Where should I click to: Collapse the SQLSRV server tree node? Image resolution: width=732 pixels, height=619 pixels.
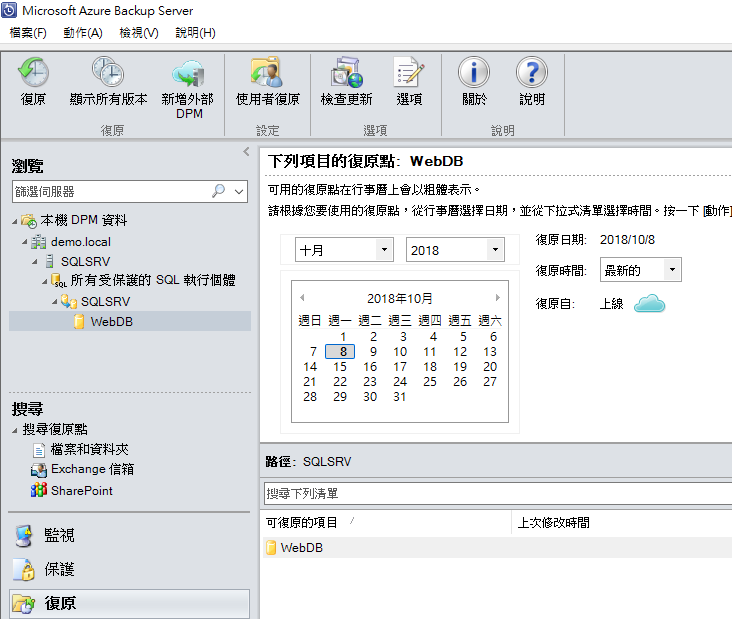point(35,261)
